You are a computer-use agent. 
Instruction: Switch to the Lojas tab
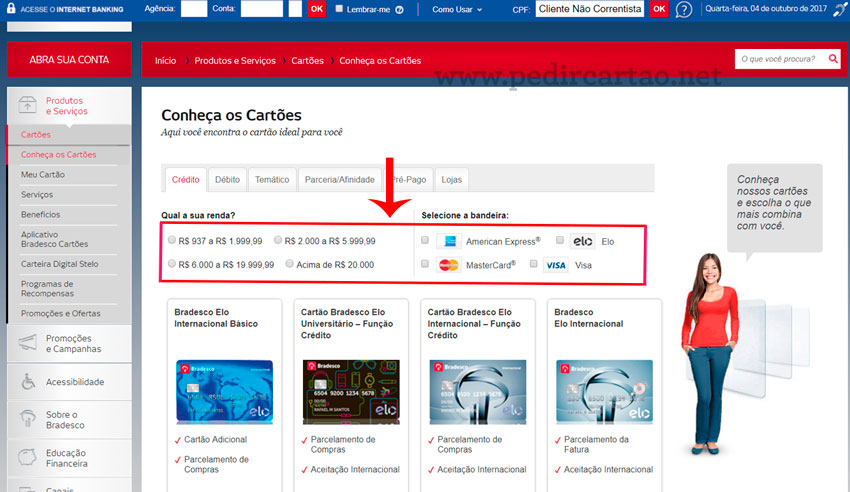pyautogui.click(x=452, y=180)
